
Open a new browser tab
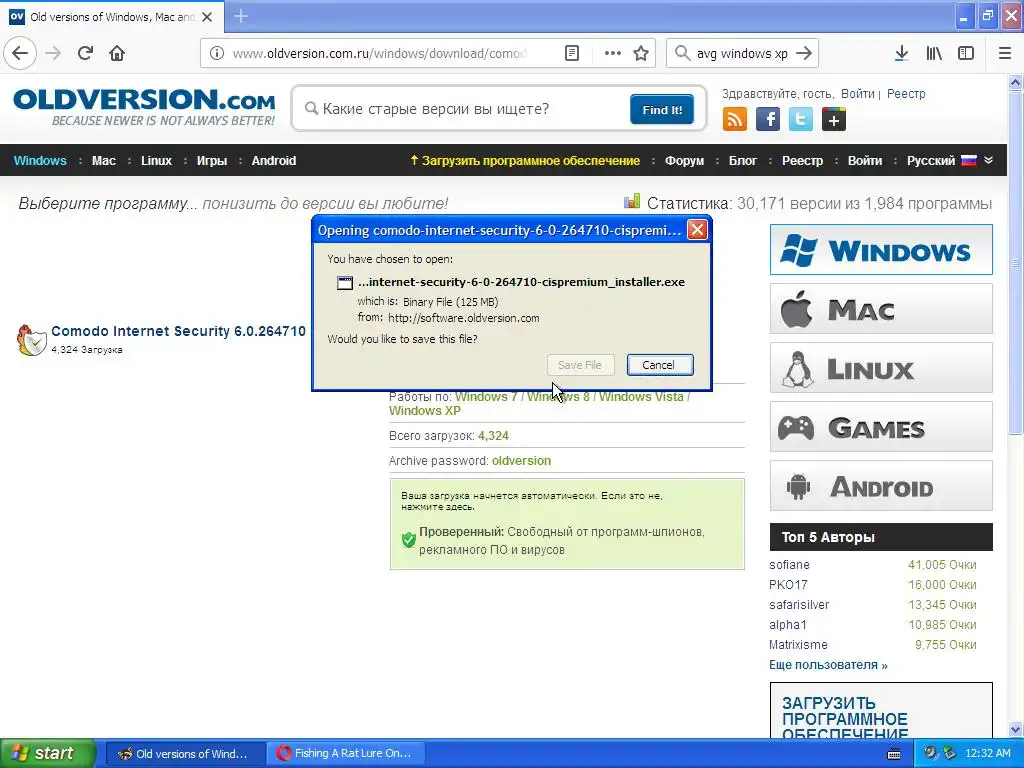pyautogui.click(x=241, y=16)
